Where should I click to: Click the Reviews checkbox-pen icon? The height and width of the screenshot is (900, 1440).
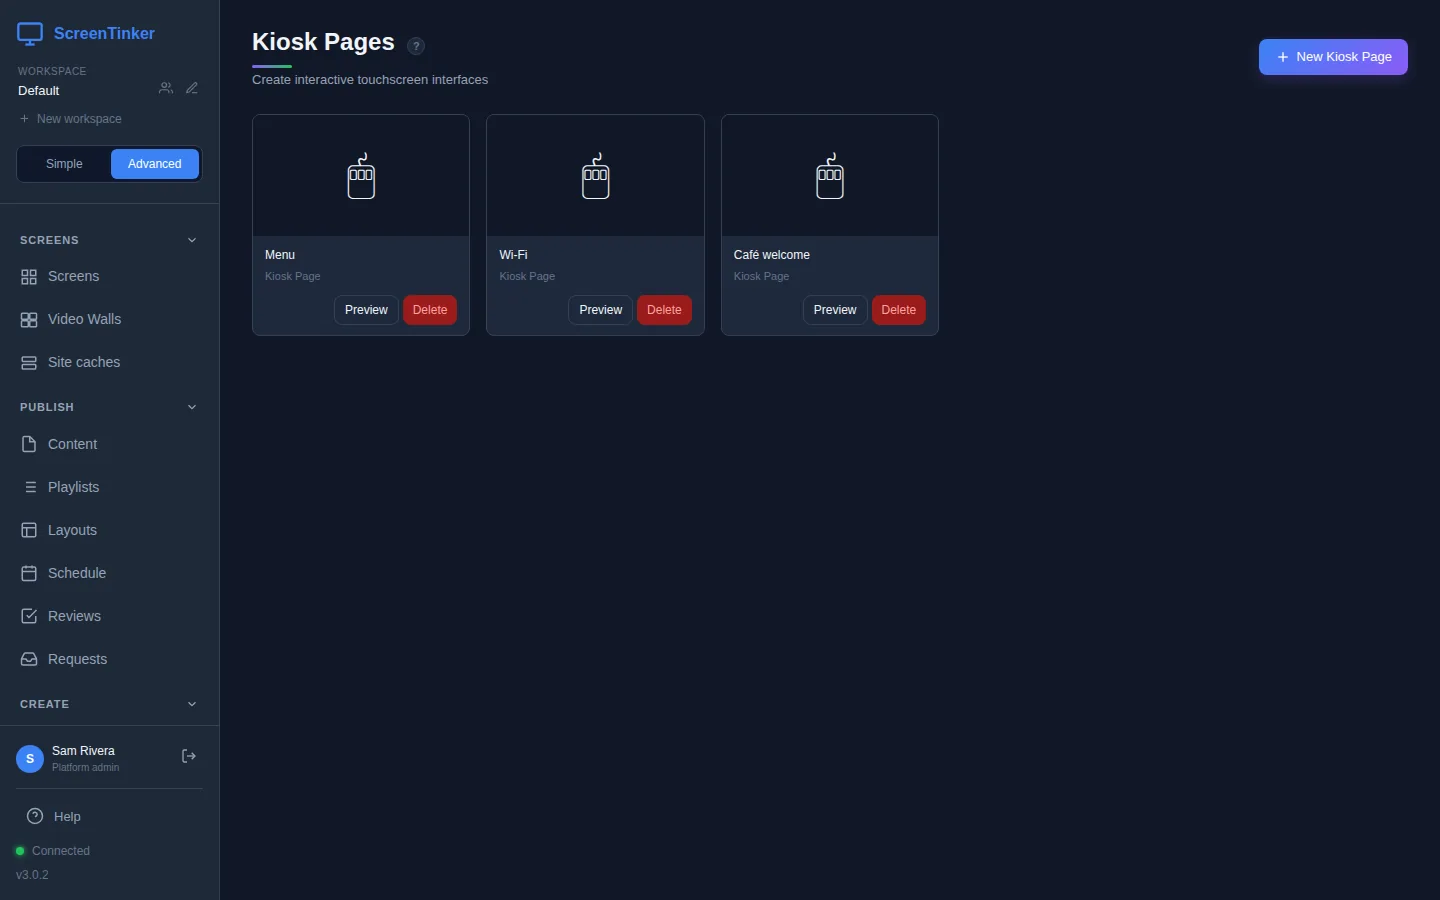click(x=29, y=616)
